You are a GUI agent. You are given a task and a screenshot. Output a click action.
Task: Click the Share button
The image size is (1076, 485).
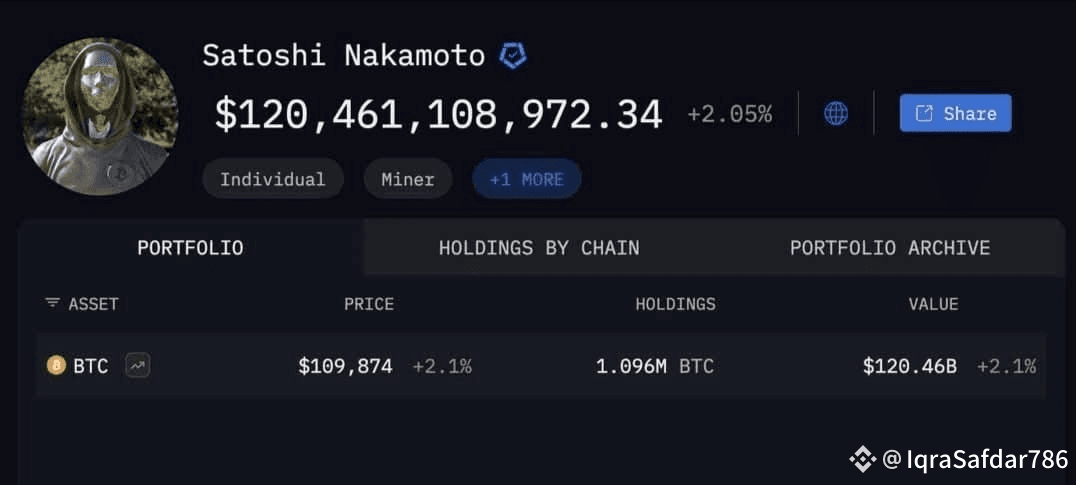click(x=955, y=113)
